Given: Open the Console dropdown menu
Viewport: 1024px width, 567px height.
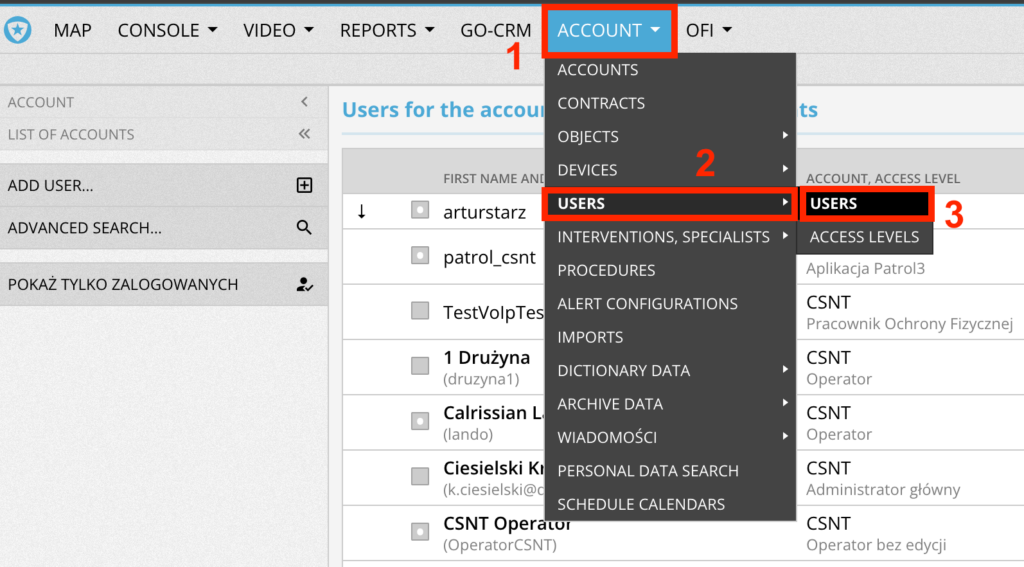Looking at the screenshot, I should coord(167,30).
